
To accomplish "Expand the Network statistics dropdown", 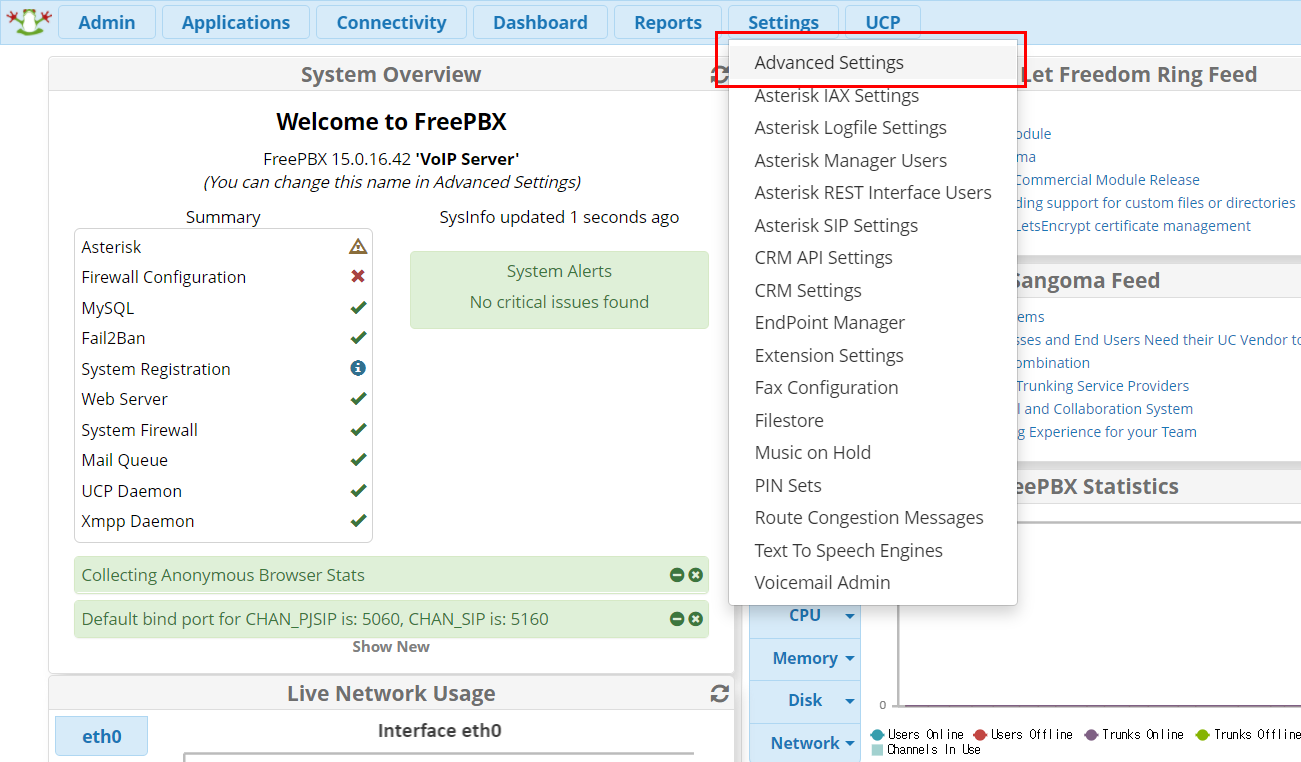I will 805,743.
